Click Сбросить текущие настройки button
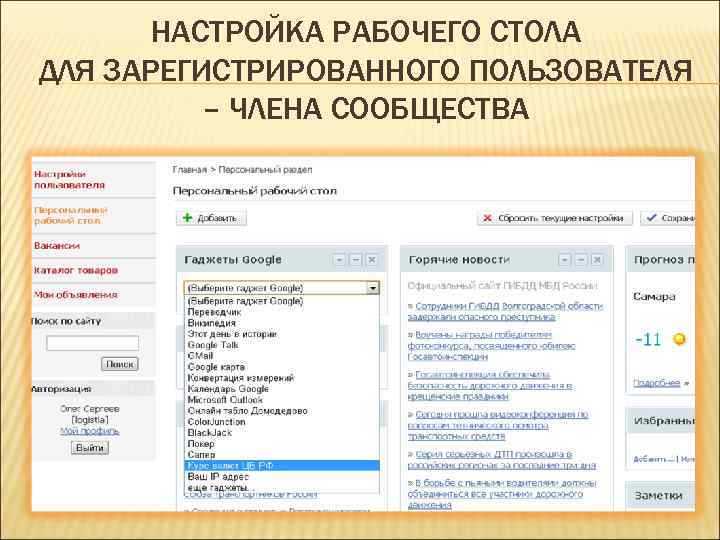This screenshot has width=720, height=540. click(x=555, y=218)
